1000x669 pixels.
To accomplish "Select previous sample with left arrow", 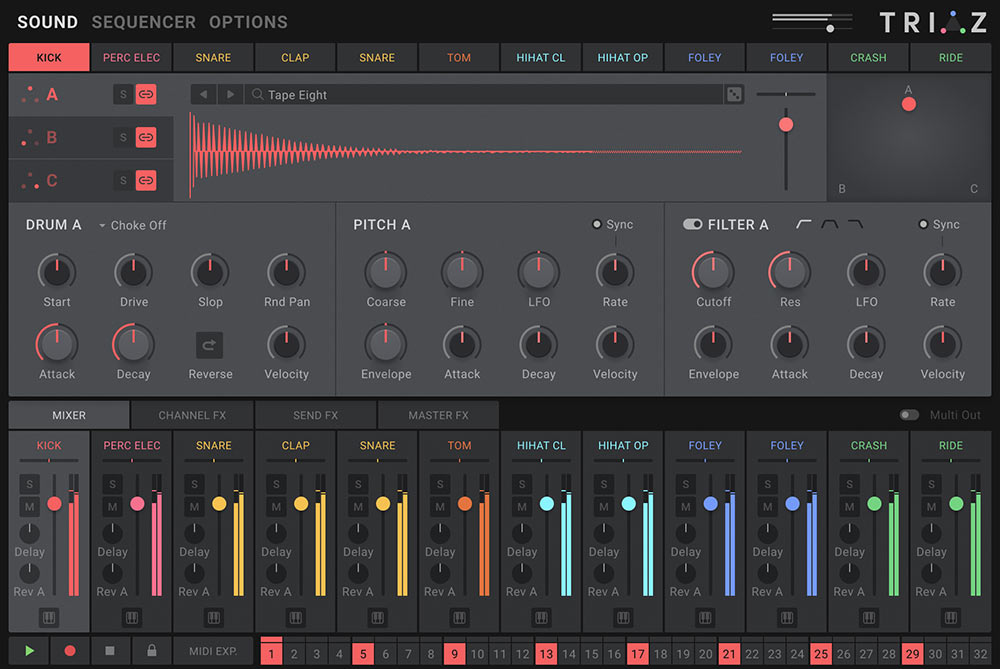I will tap(204, 95).
